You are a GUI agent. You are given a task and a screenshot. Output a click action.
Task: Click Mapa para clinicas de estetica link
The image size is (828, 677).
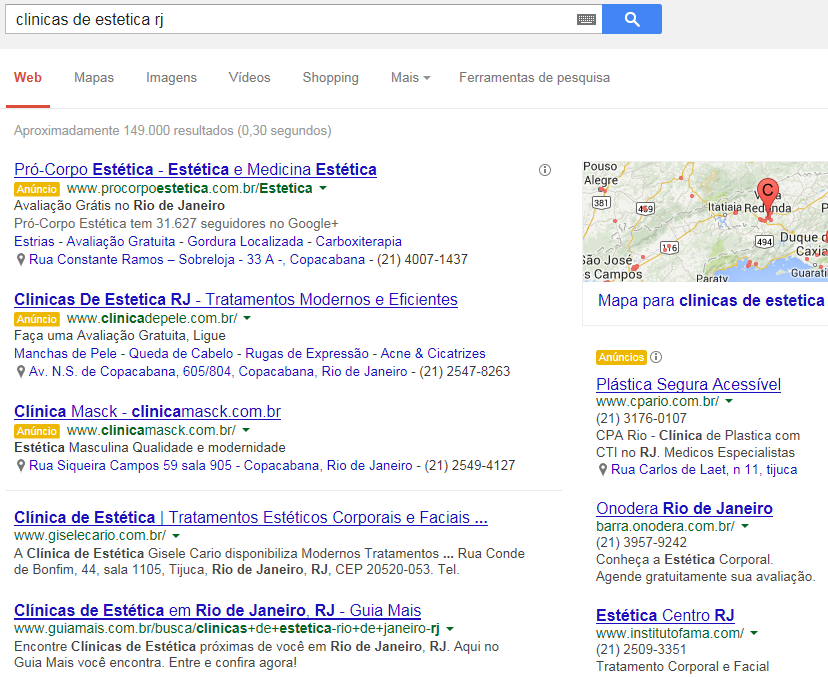pos(711,300)
